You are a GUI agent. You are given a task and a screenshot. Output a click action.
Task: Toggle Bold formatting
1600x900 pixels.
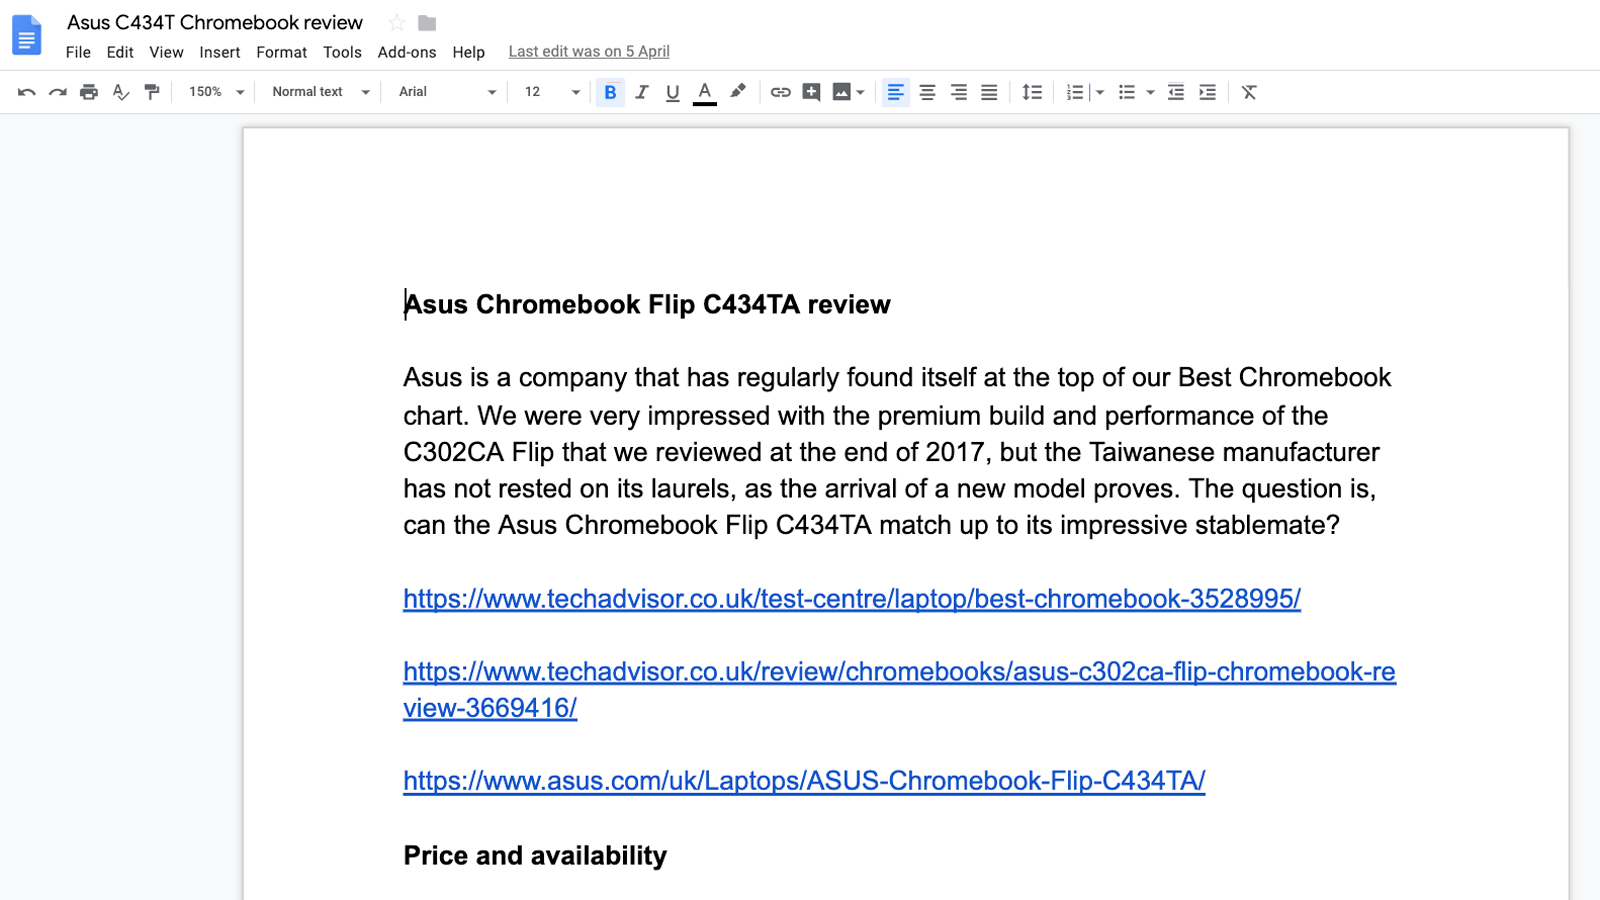[x=610, y=92]
